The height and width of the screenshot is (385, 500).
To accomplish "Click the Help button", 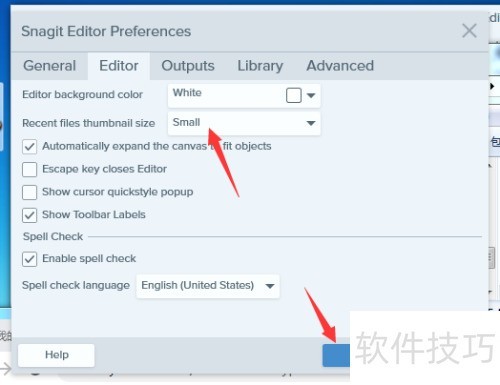I will 56,355.
